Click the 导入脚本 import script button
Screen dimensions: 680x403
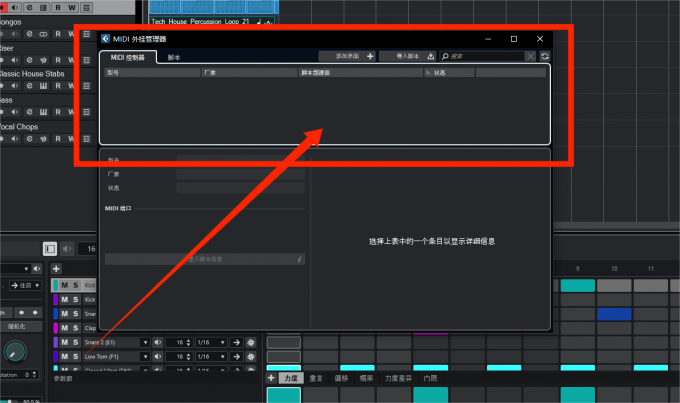408,56
